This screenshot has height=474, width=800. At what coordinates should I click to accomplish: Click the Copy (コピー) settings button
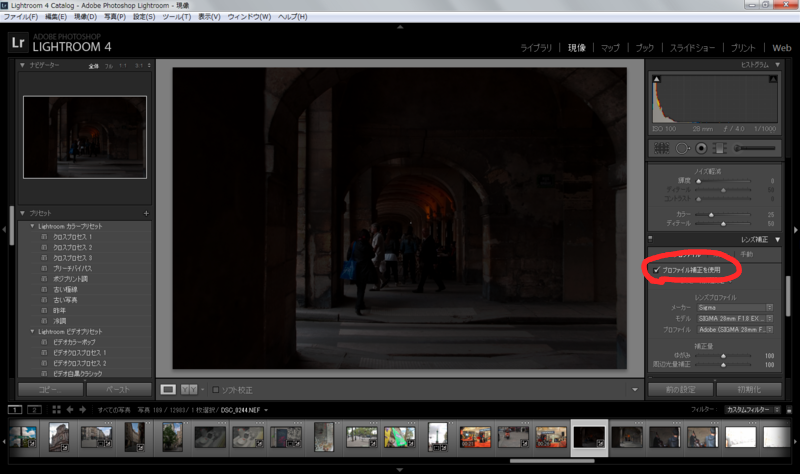pyautogui.click(x=51, y=389)
